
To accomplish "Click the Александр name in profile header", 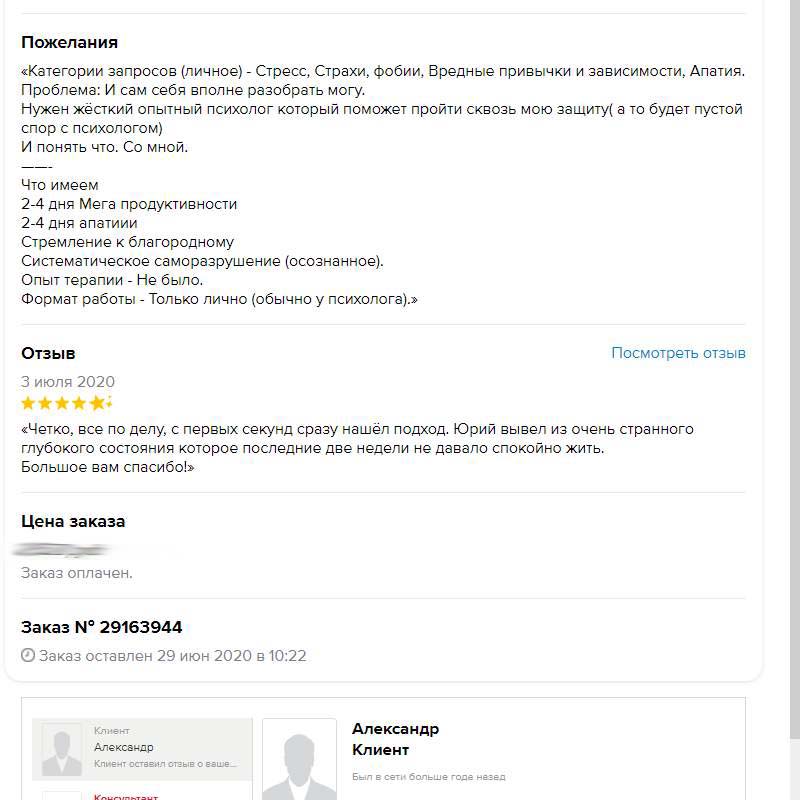I will click(x=395, y=729).
